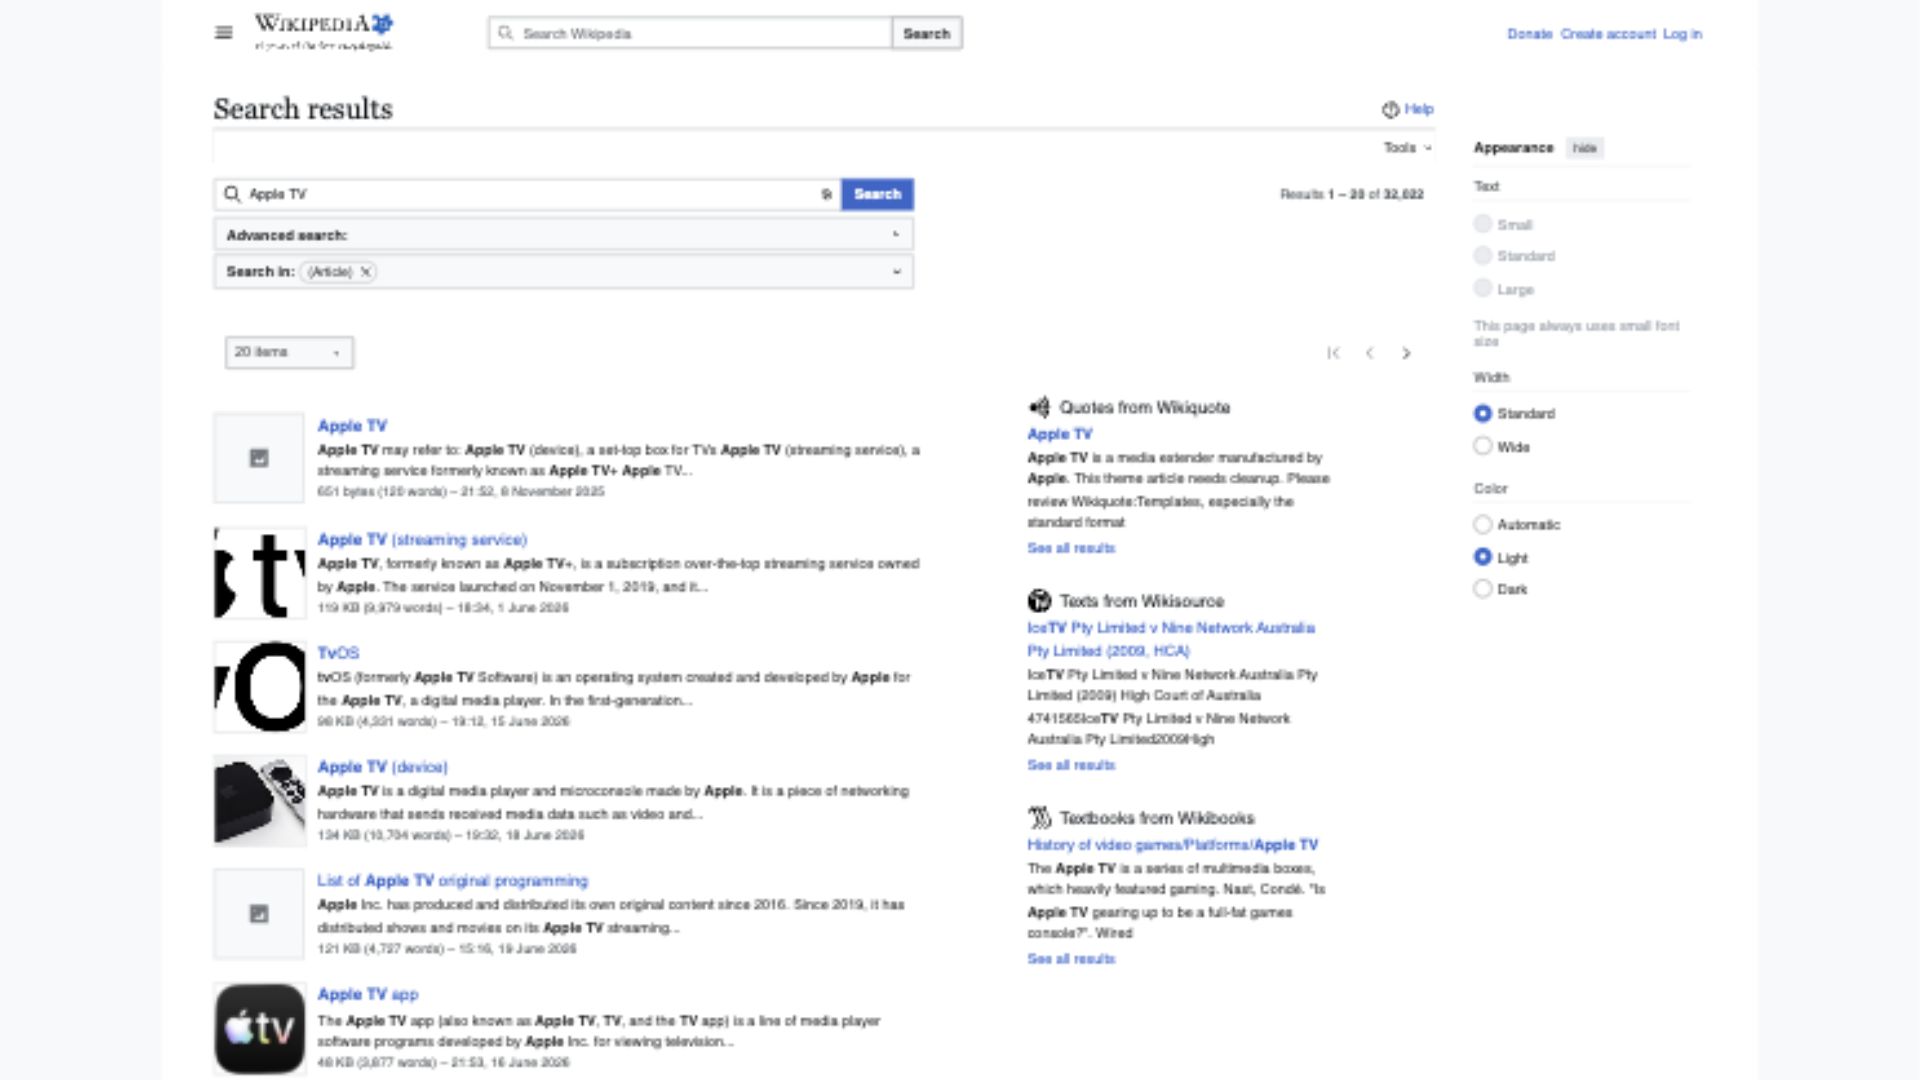This screenshot has height=1080, width=1920.
Task: Open History of video games Wikibooks link
Action: 1172,845
